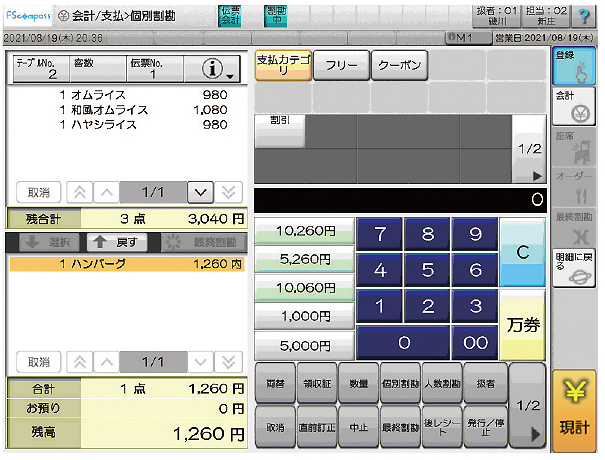
Task: Jump to last page in lower split list
Action: click(228, 362)
